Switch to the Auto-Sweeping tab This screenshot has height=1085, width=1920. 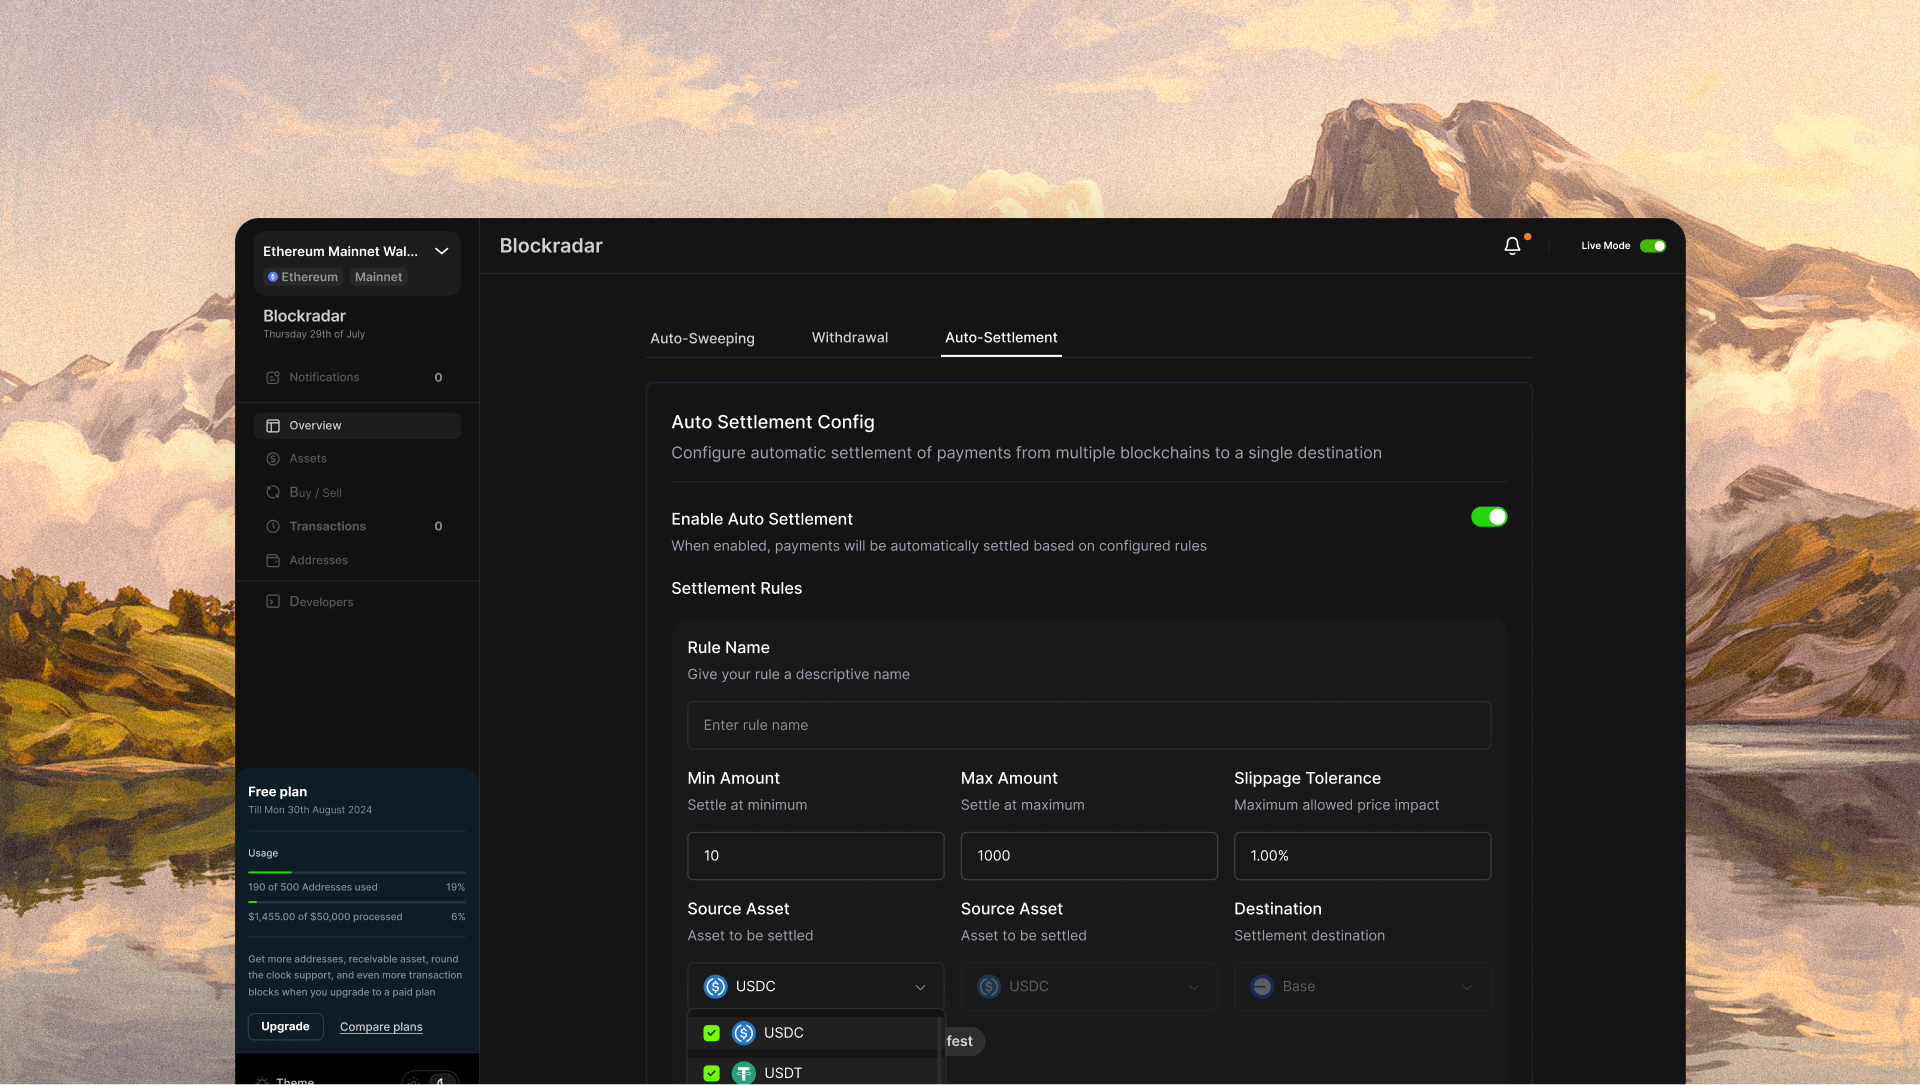click(702, 338)
